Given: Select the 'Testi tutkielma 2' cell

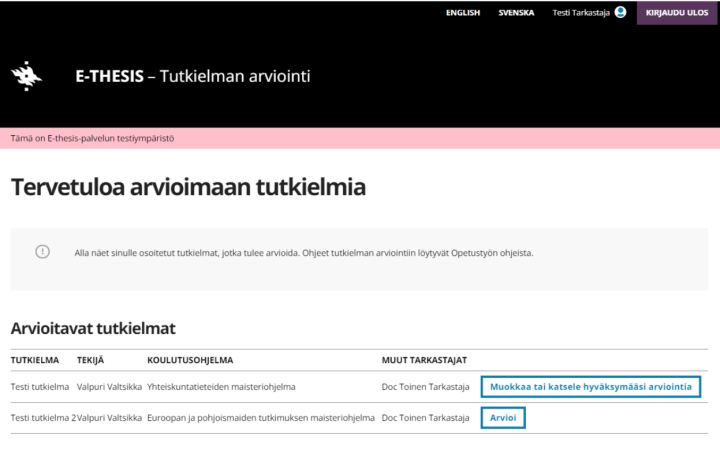Looking at the screenshot, I should pyautogui.click(x=43, y=418).
